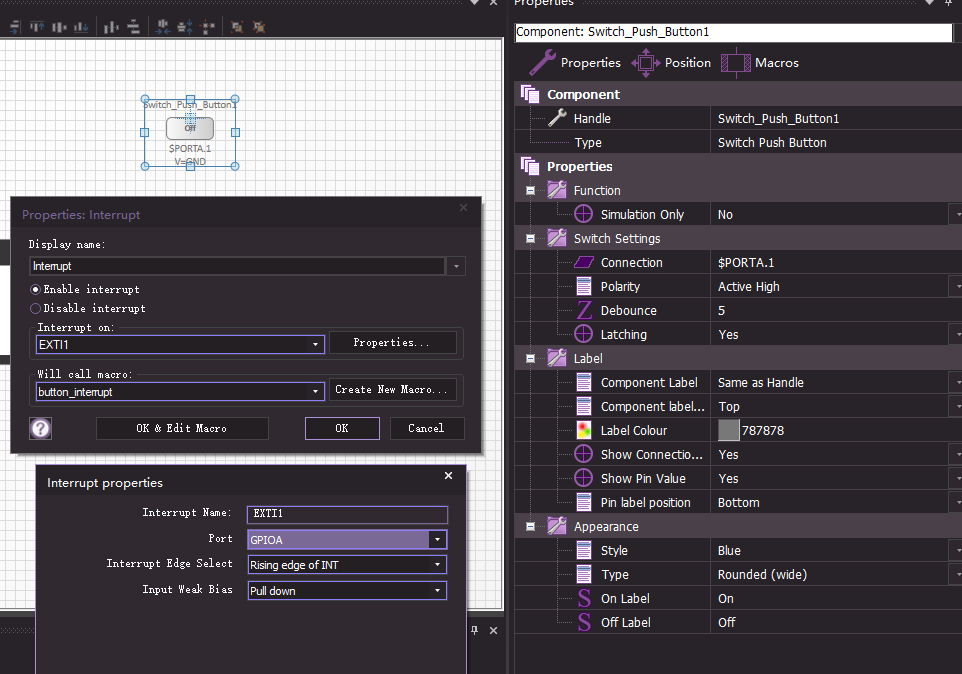Click the Switch_Push_Button1 handle value
Screen dimensions: 962x674
pos(779,118)
